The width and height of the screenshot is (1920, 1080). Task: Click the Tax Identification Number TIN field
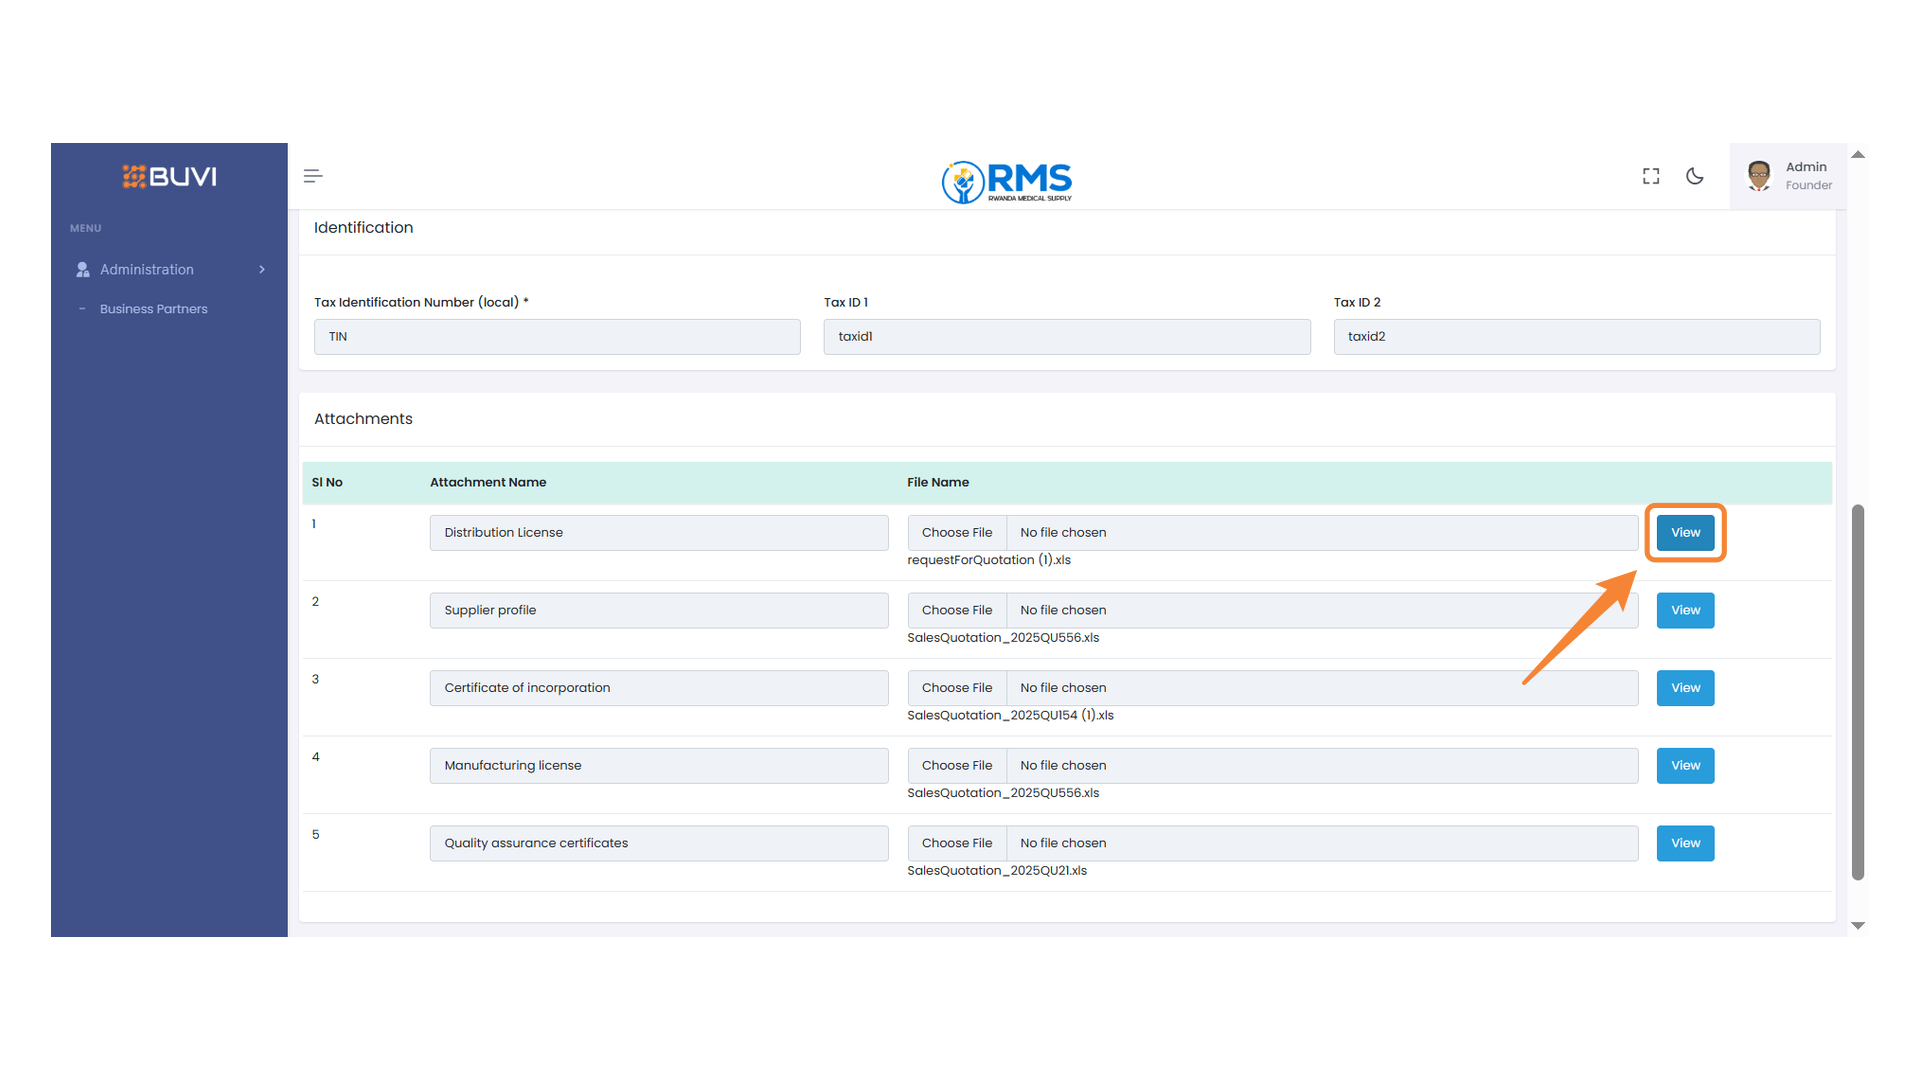557,336
